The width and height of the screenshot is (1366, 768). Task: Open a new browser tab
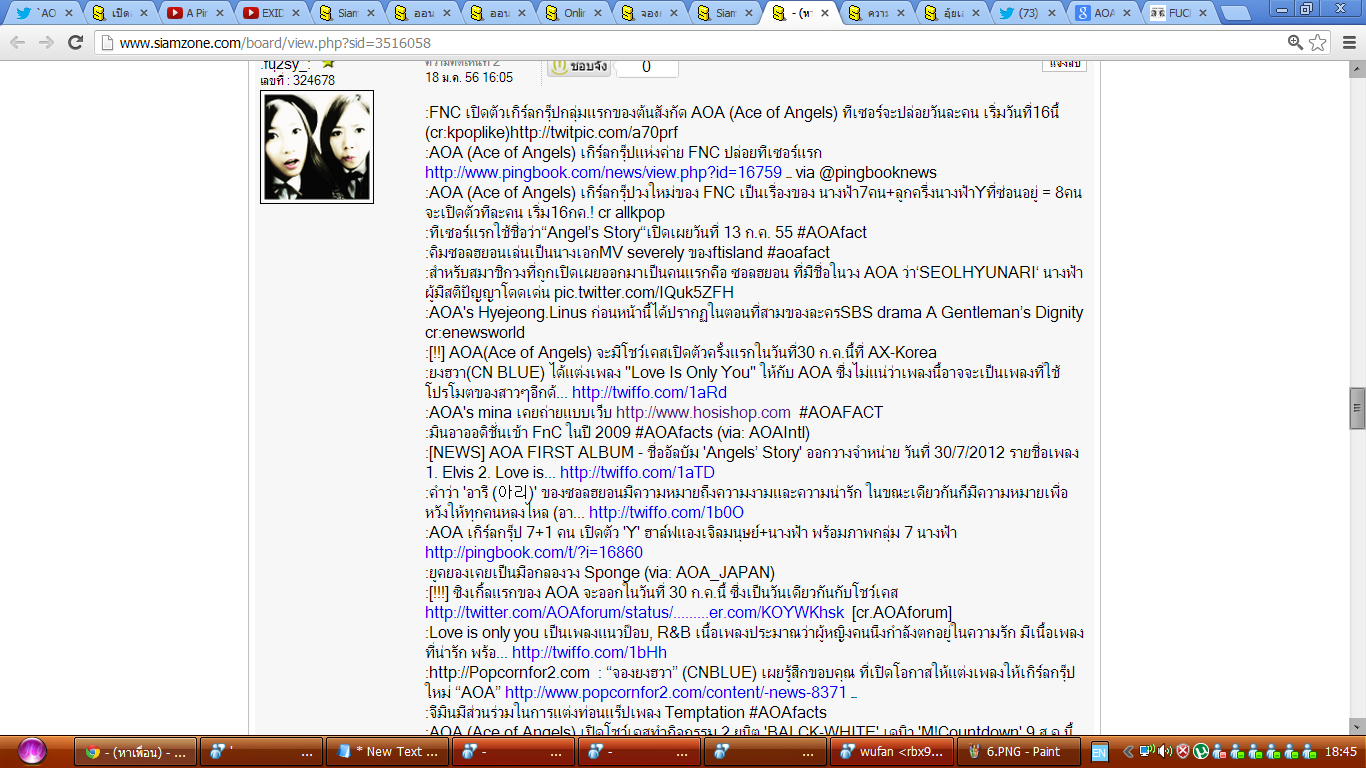click(1235, 14)
